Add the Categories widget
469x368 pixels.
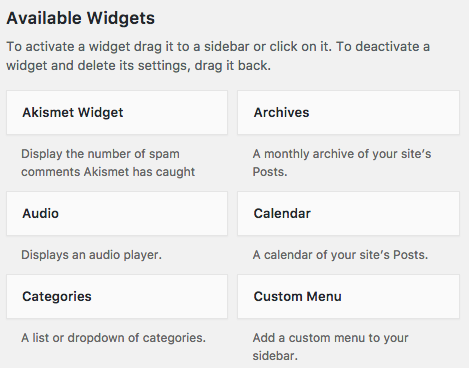click(x=117, y=297)
